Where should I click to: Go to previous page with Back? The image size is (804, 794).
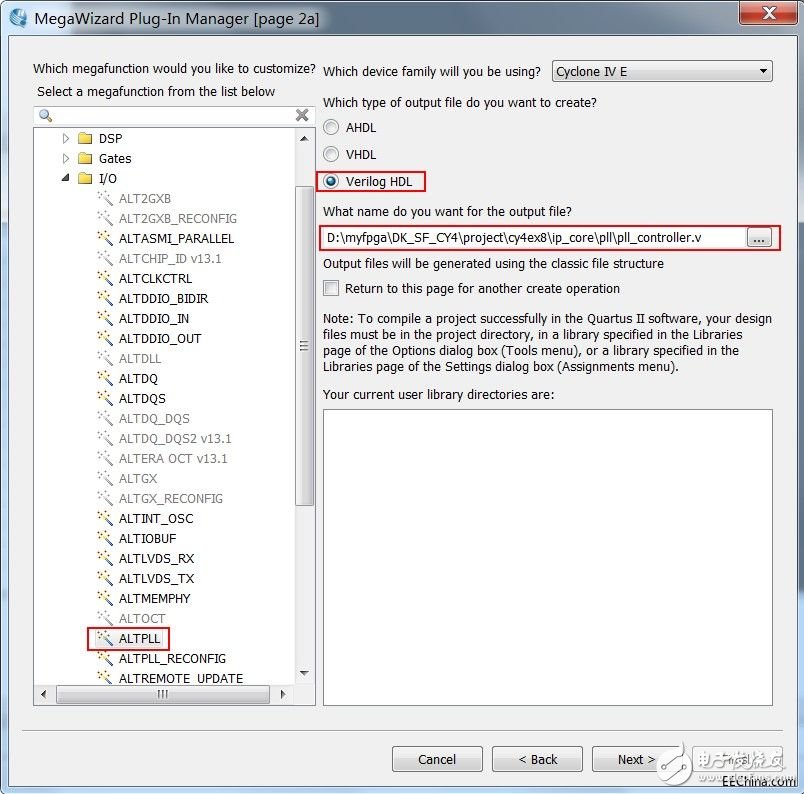(537, 759)
